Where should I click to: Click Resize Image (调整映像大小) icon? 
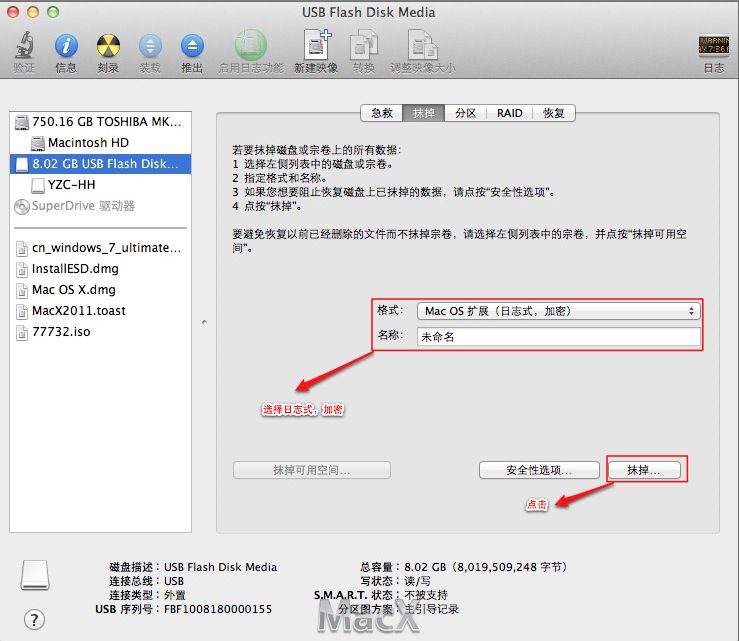[x=423, y=45]
